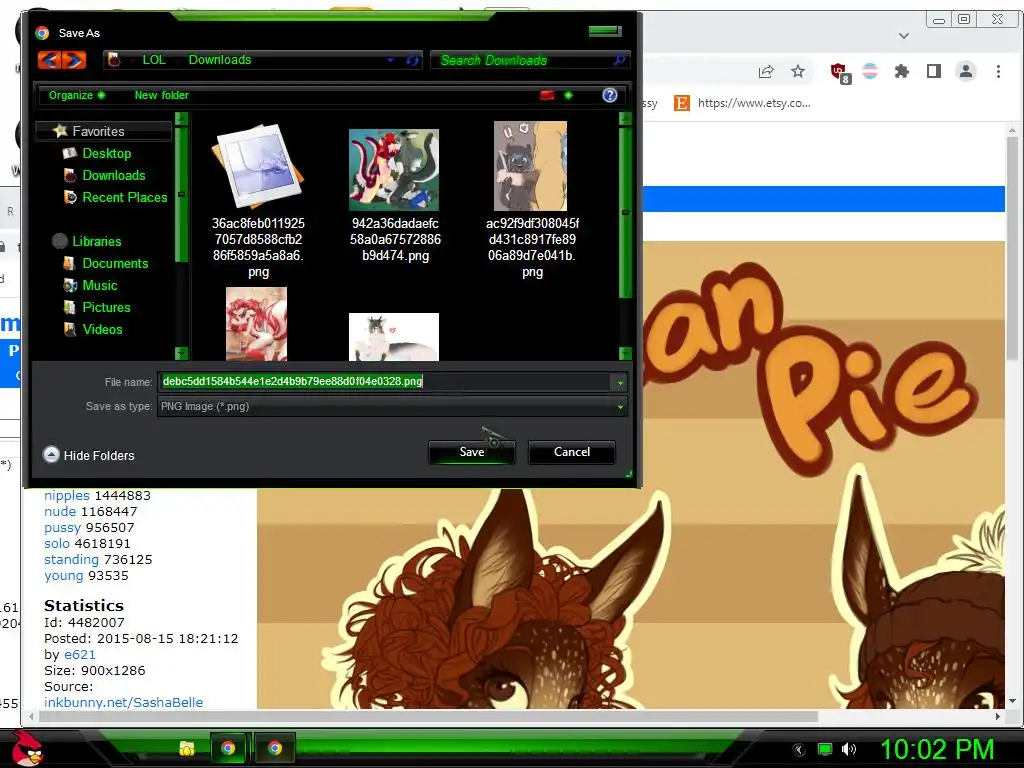Select file 36ac8feb0119257057d8588cfb286f5859a5a8a6.png
Image resolution: width=1024 pixels, height=768 pixels.
pyautogui.click(x=258, y=201)
